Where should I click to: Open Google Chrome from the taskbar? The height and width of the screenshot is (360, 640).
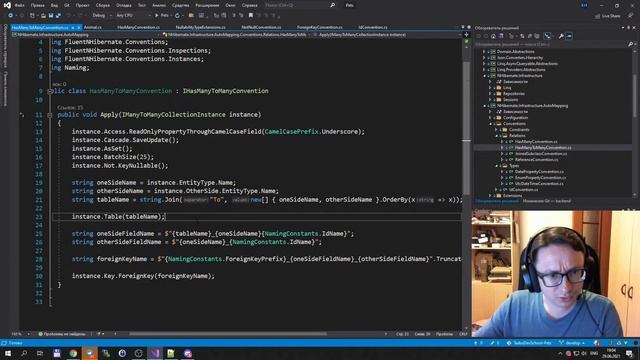coord(73,353)
